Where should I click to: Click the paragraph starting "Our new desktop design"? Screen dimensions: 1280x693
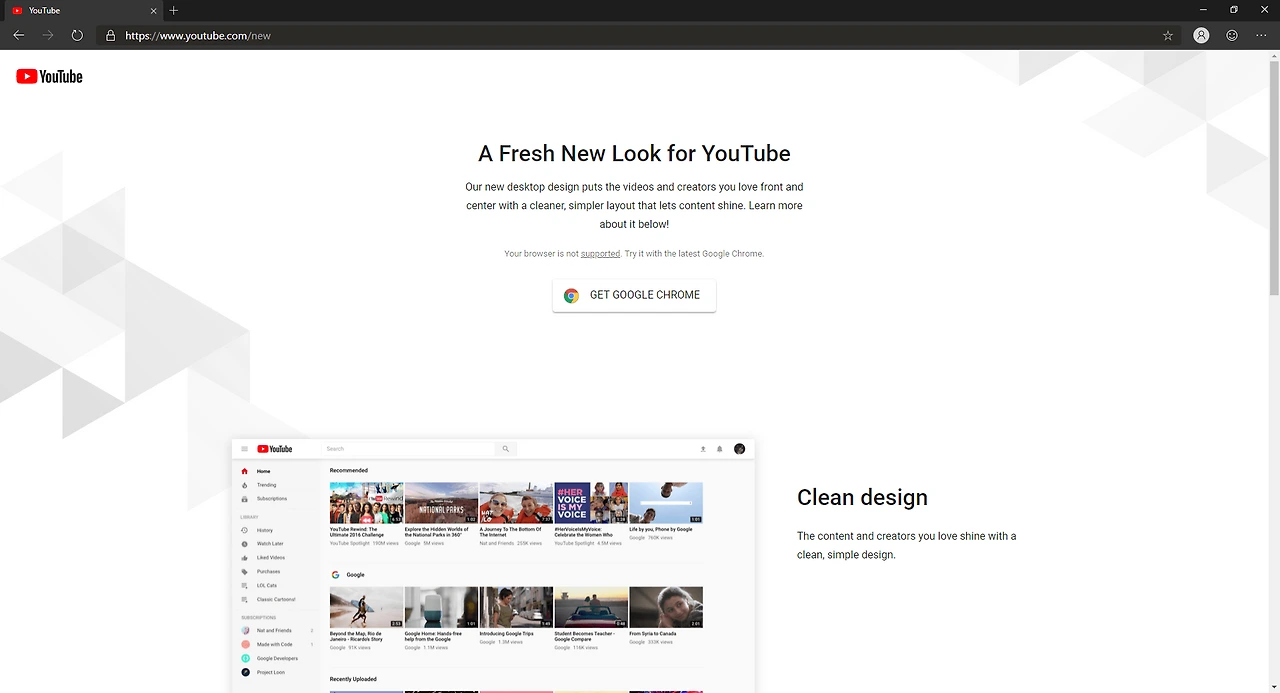tap(634, 205)
